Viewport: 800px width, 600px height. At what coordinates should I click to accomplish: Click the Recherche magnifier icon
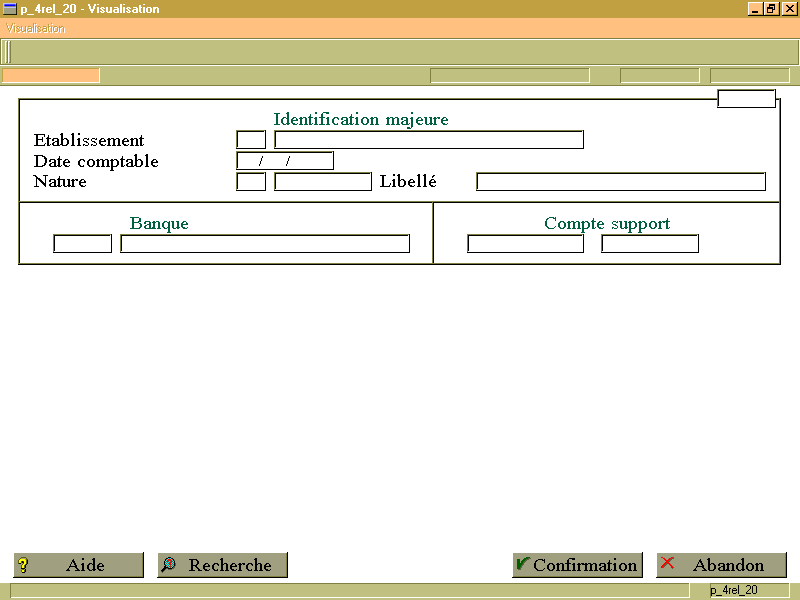pos(168,564)
